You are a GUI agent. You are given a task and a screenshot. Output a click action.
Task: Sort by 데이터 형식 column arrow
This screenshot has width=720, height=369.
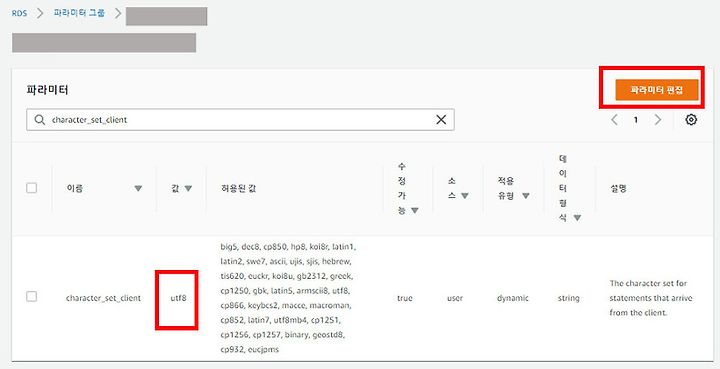point(577,218)
